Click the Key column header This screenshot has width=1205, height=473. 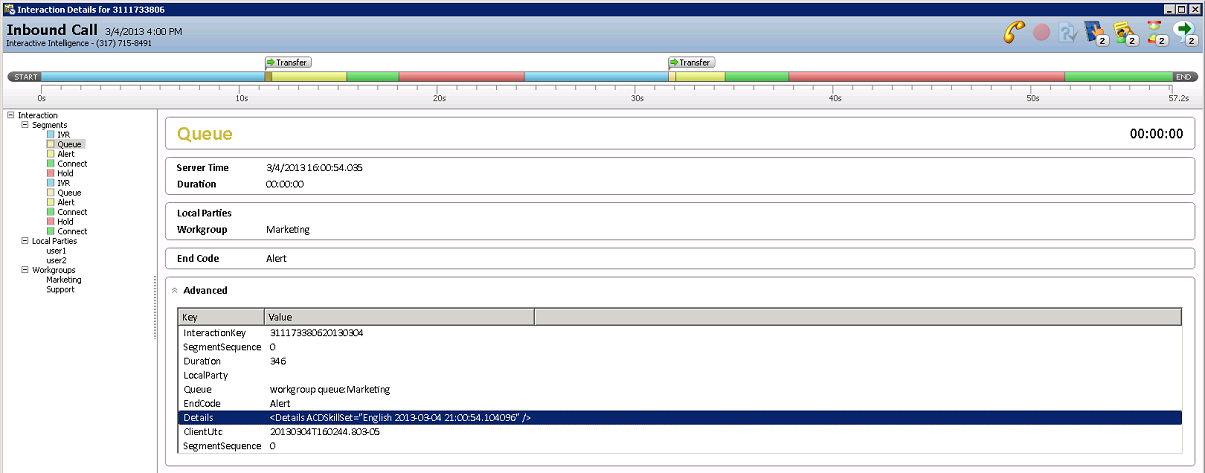click(x=222, y=317)
